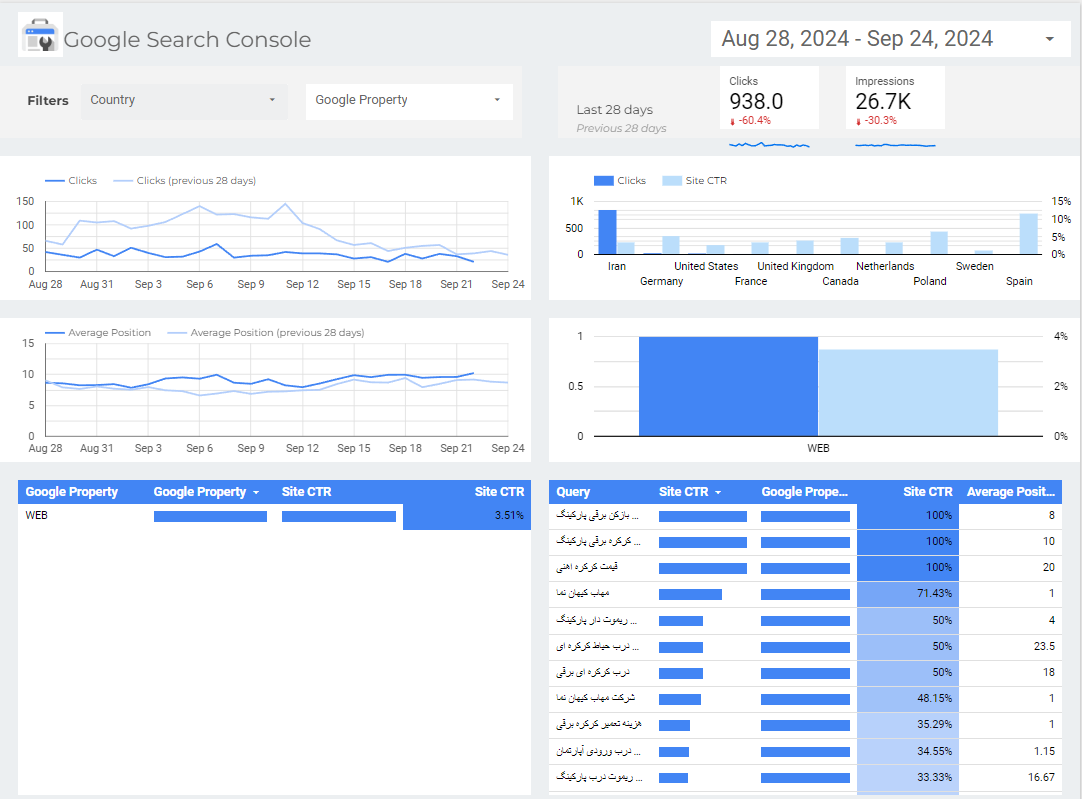Click the sort arrow on query table Site CTR
Screen dimensions: 1082x799
tap(718, 493)
